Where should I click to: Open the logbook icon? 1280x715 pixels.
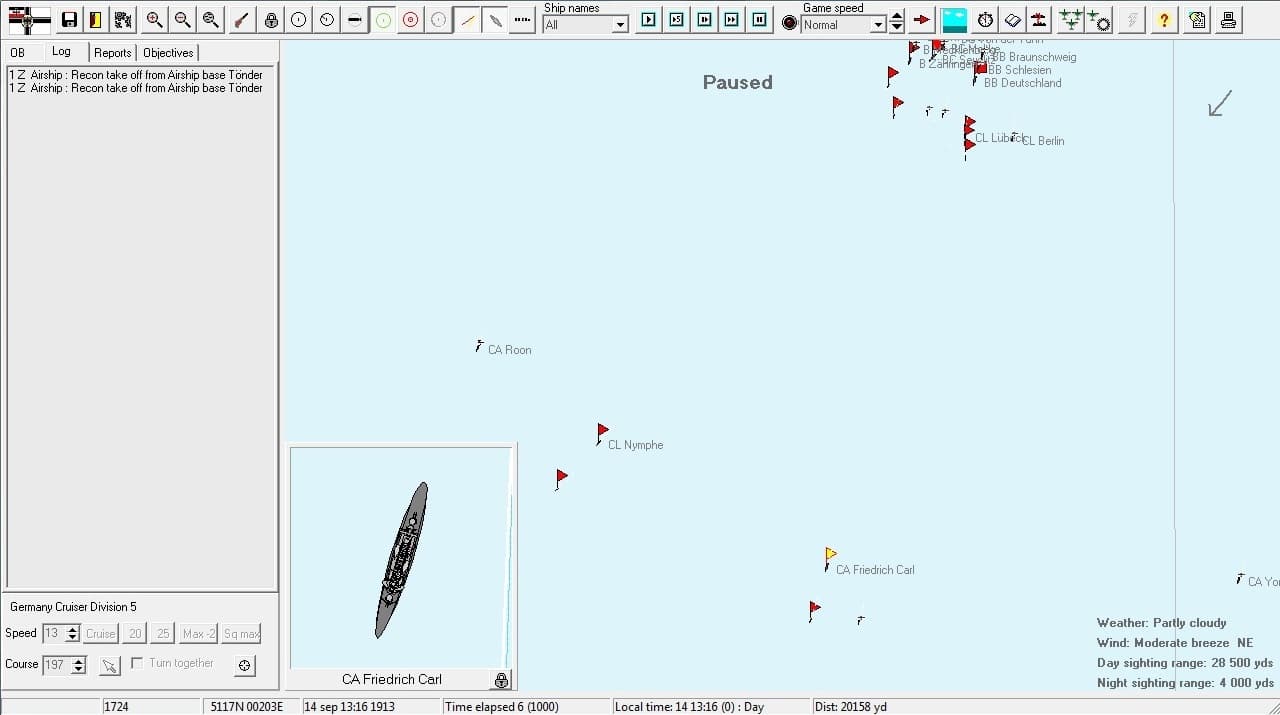click(1013, 20)
